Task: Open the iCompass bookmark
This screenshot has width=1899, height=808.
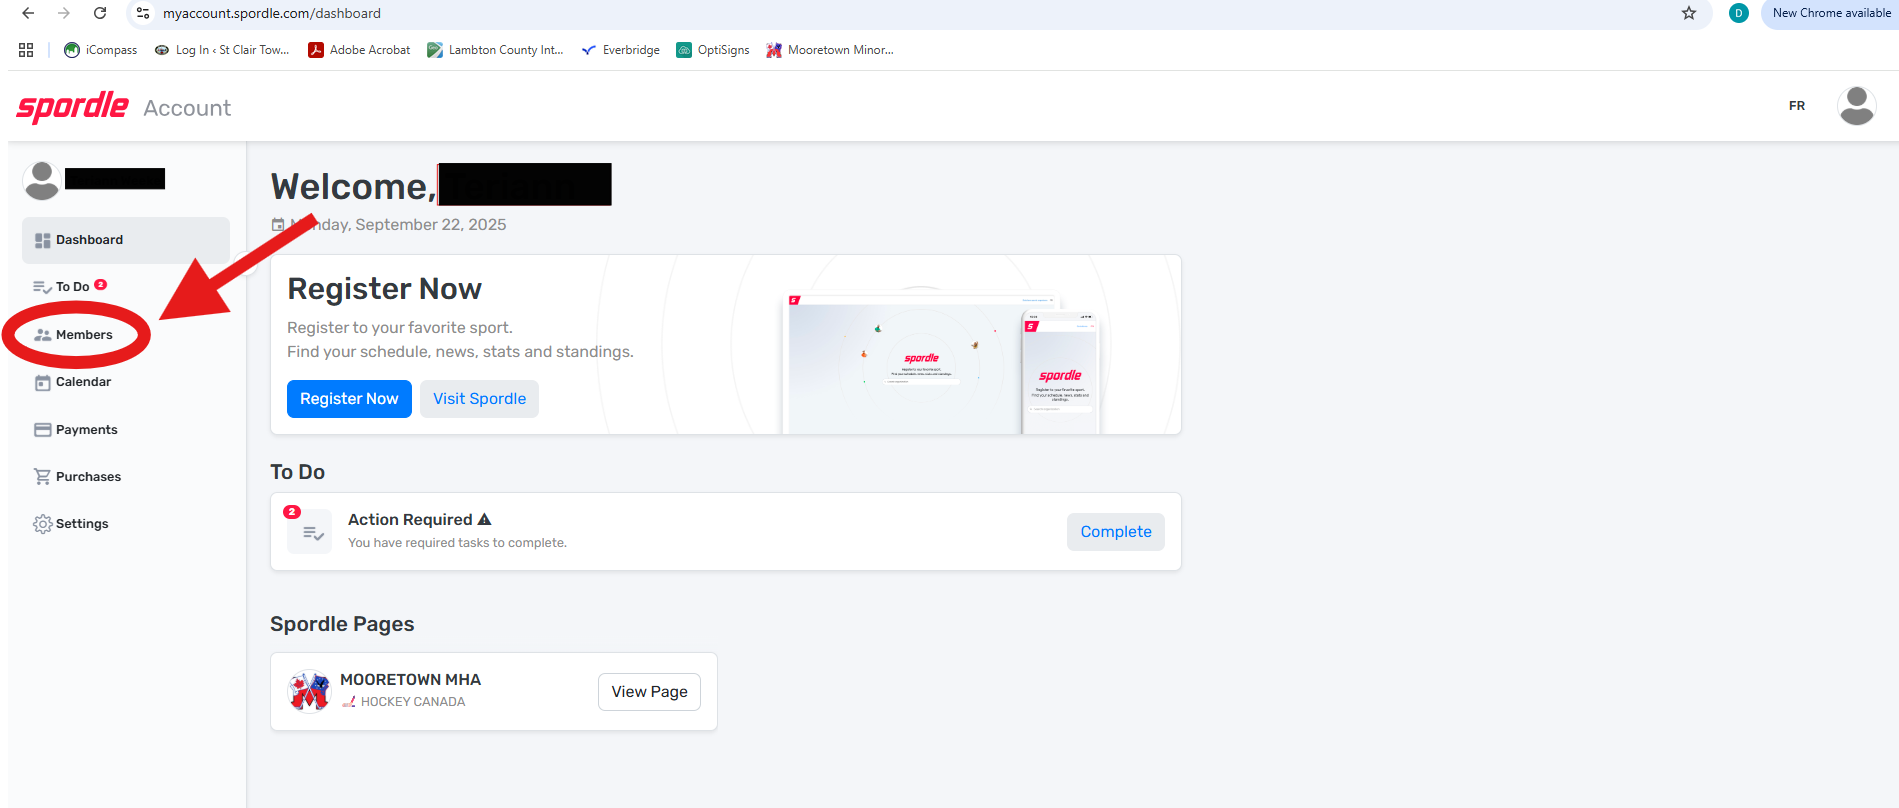Action: 100,50
